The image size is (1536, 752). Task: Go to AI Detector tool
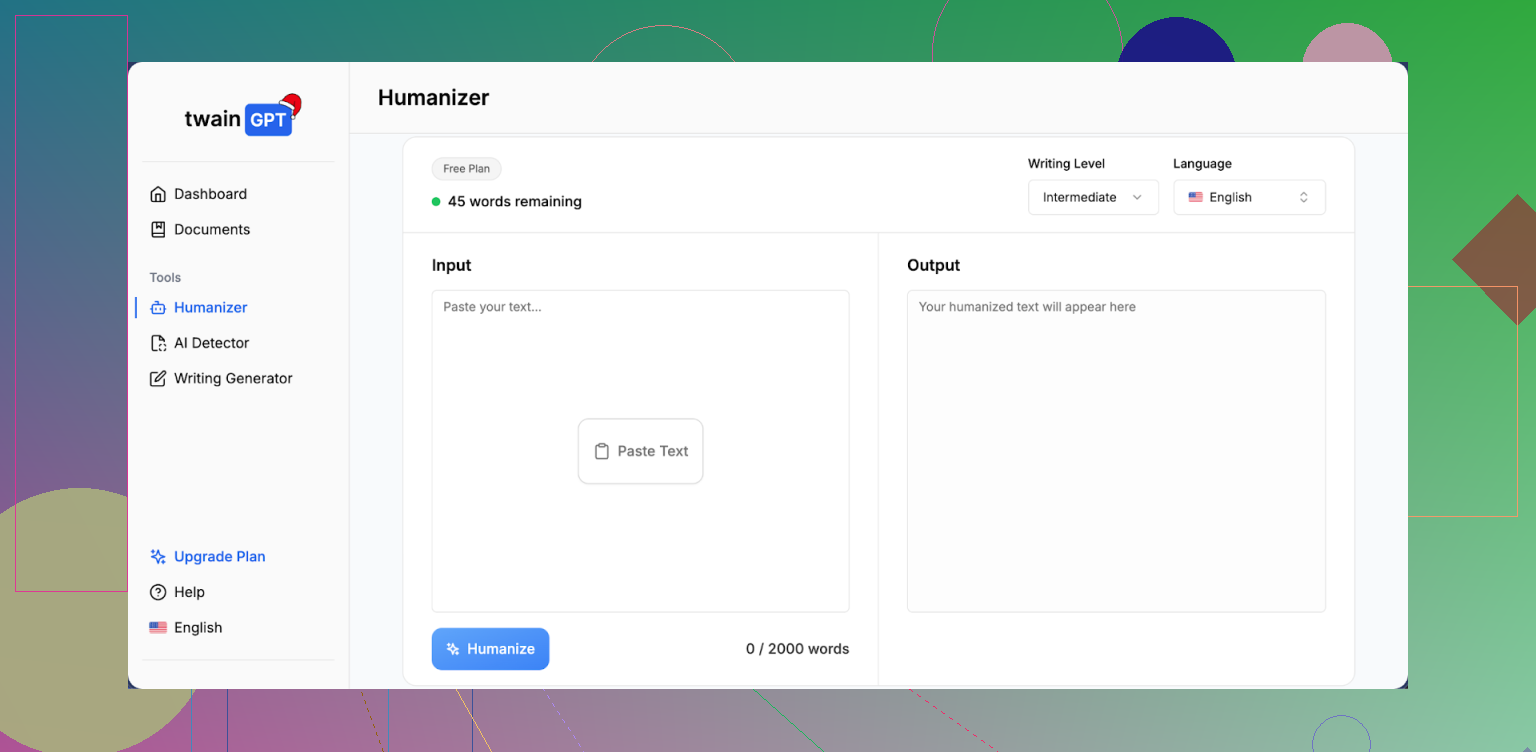[x=211, y=343]
